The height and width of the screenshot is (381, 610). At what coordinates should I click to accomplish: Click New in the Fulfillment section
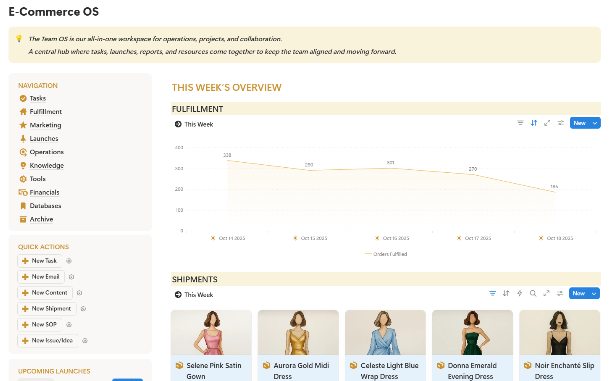click(x=580, y=123)
